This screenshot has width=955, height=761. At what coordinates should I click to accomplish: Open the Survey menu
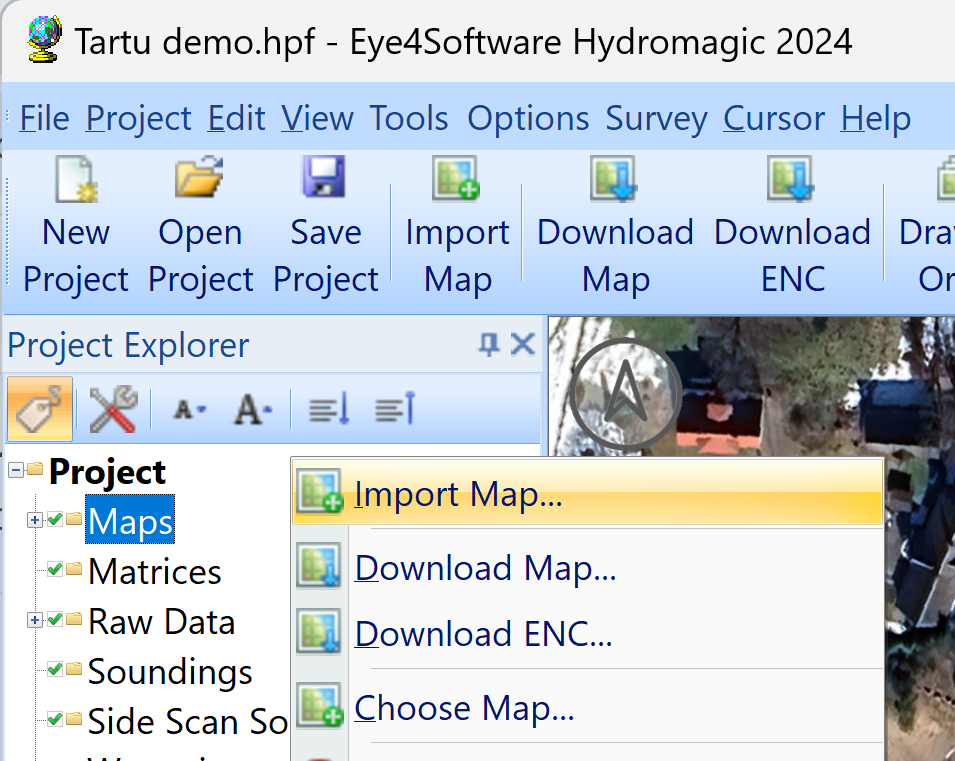point(656,118)
